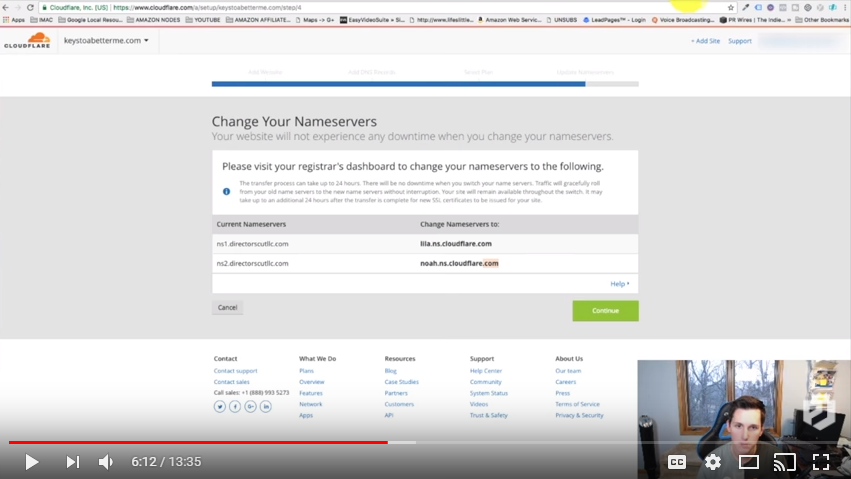Open the AMAZON NODES bookmark folder
The height and width of the screenshot is (479, 851).
pos(153,20)
